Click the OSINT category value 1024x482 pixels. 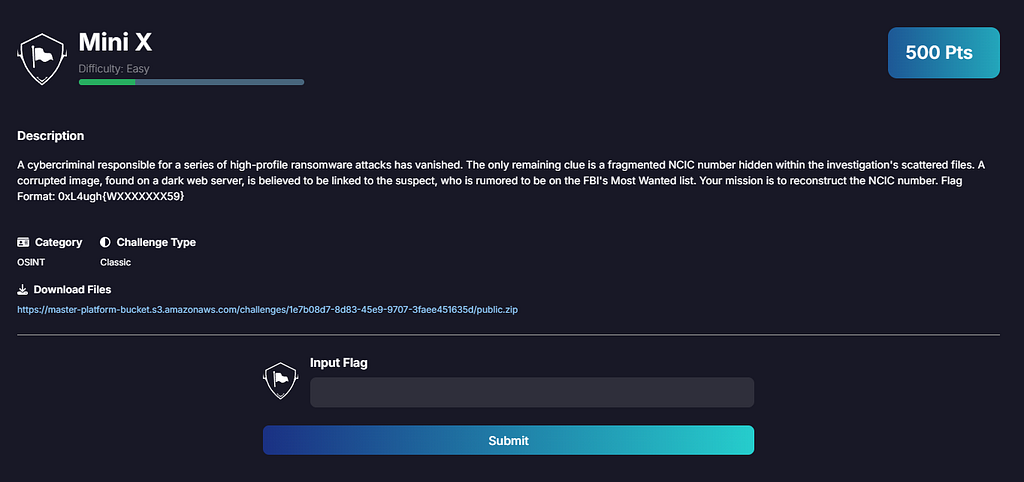[x=29, y=263]
